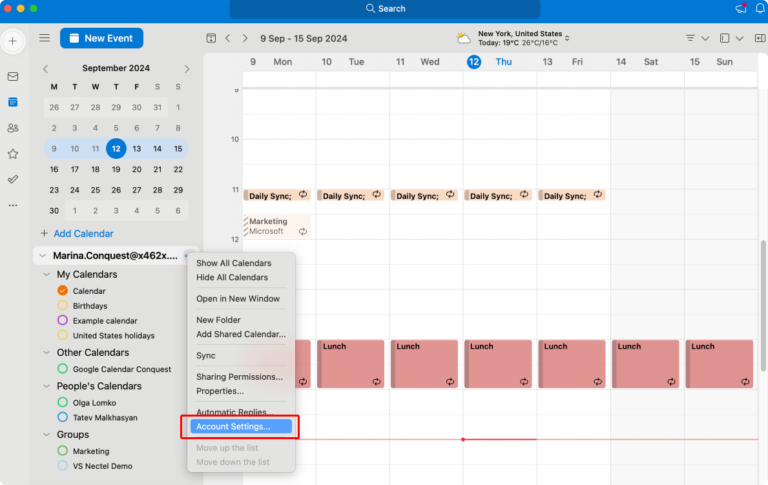Click the Search field

point(384,9)
